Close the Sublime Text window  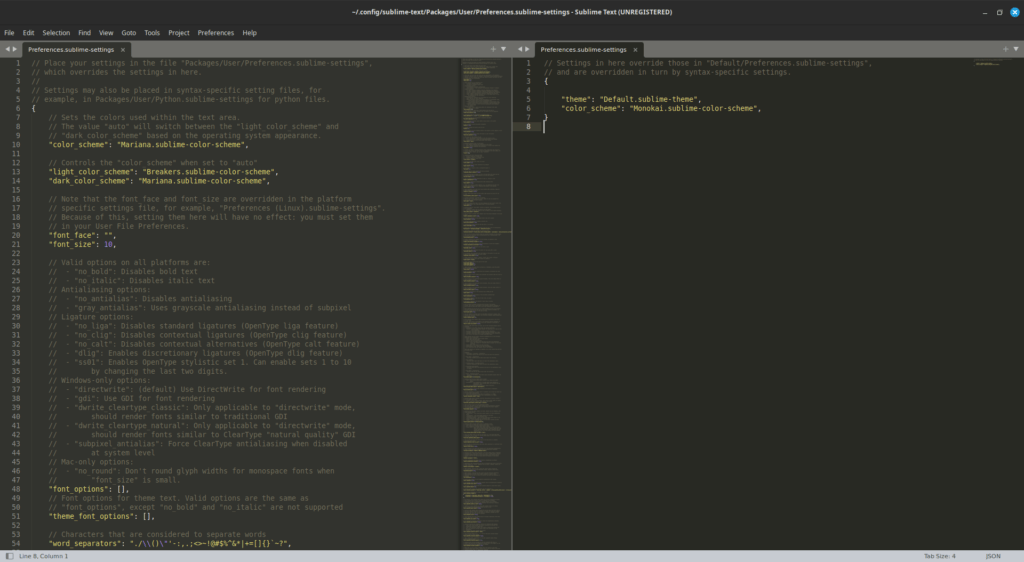pyautogui.click(x=1015, y=12)
